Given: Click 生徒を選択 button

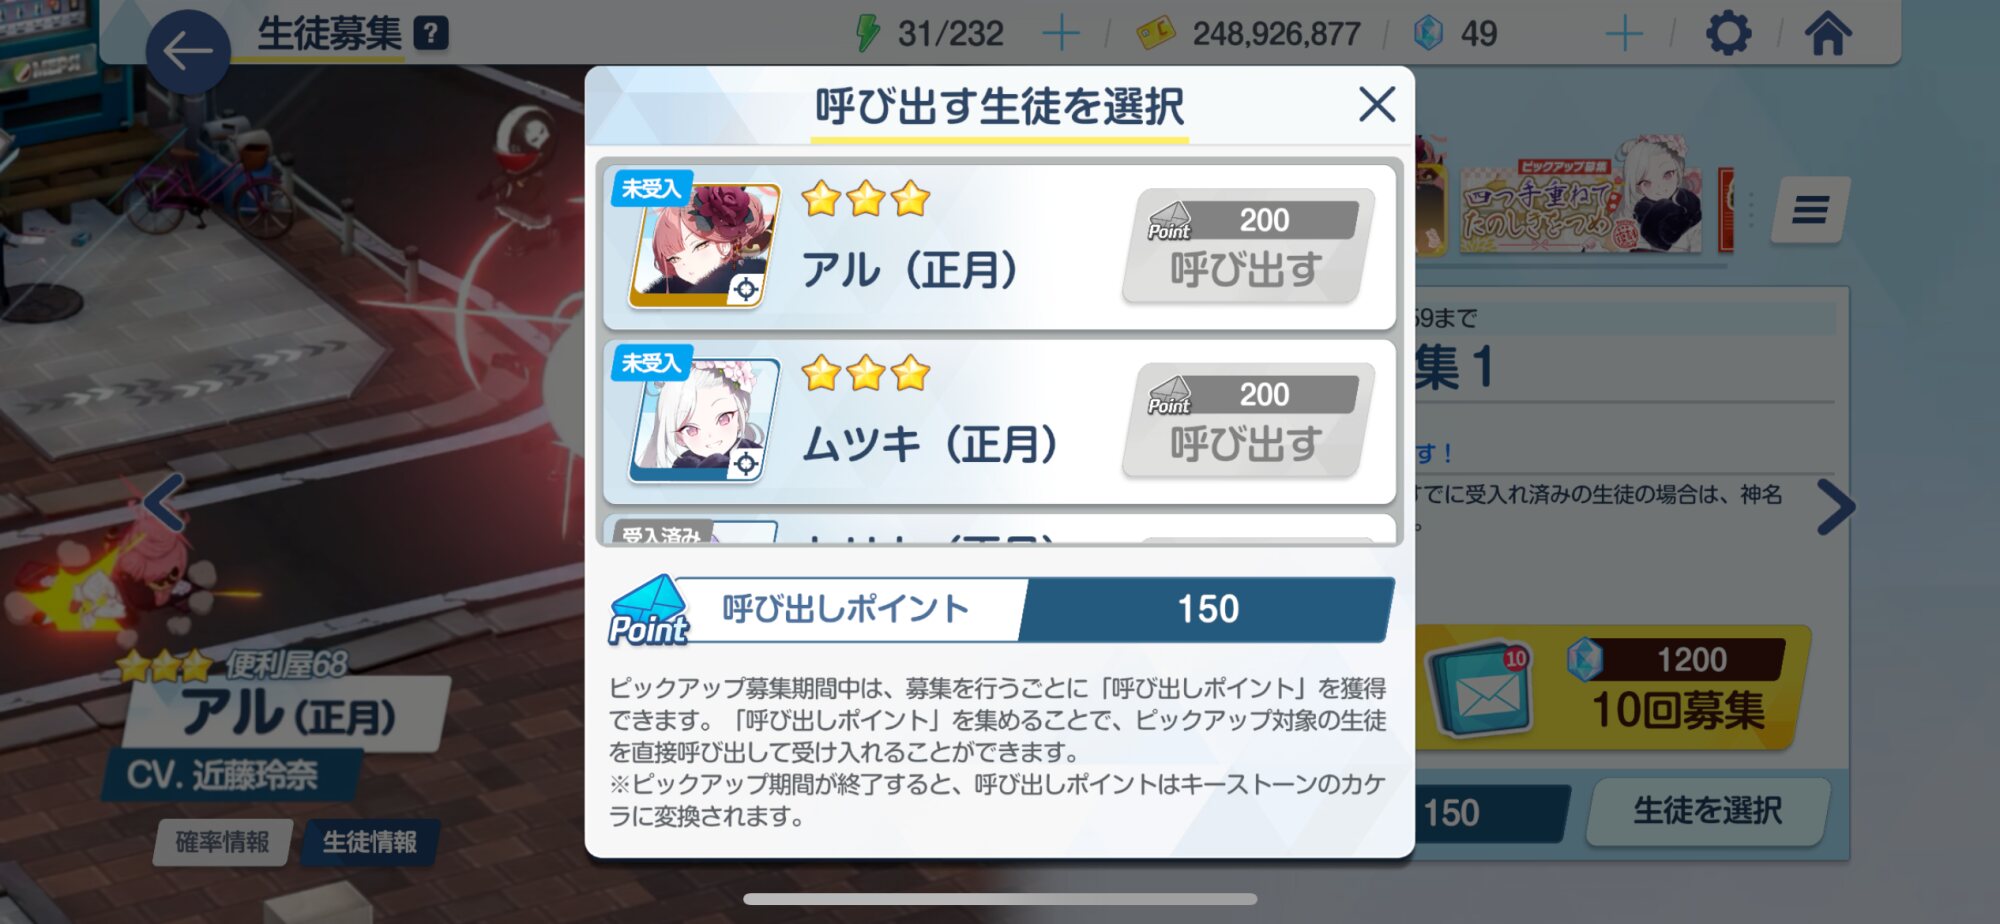Looking at the screenshot, I should coord(1707,811).
